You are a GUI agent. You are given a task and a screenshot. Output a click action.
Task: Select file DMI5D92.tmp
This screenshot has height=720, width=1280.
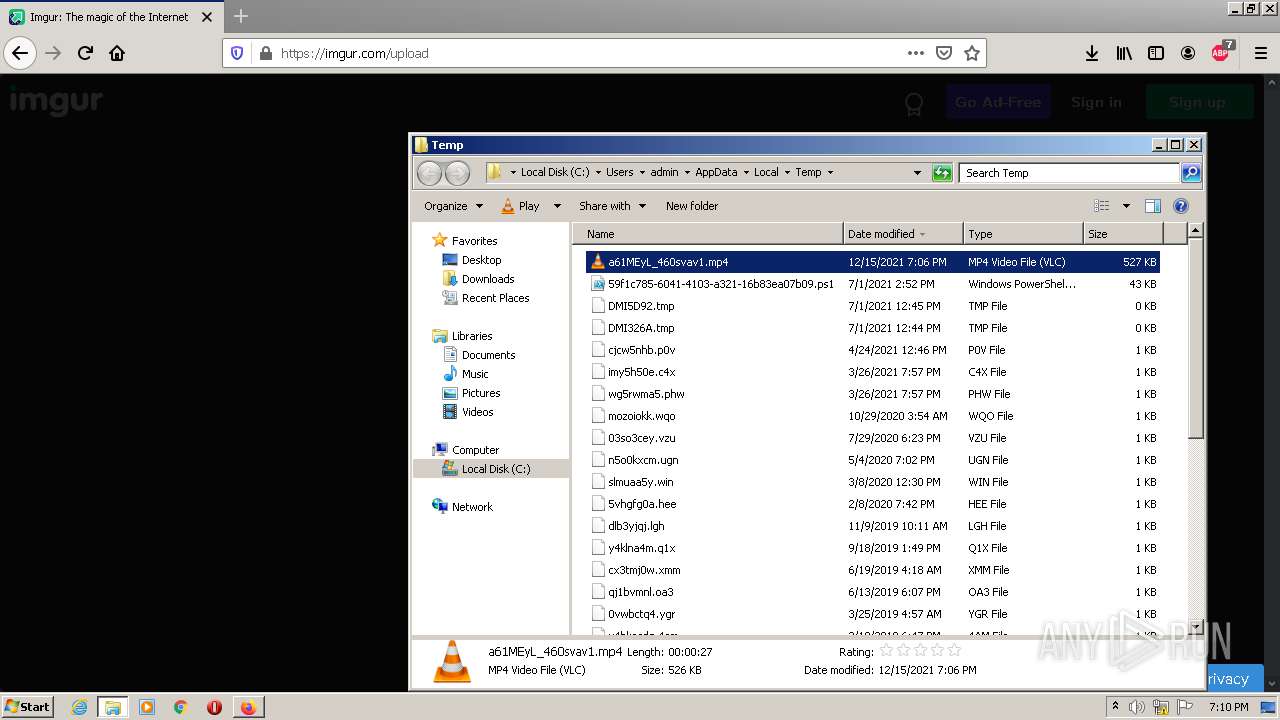pos(872,306)
